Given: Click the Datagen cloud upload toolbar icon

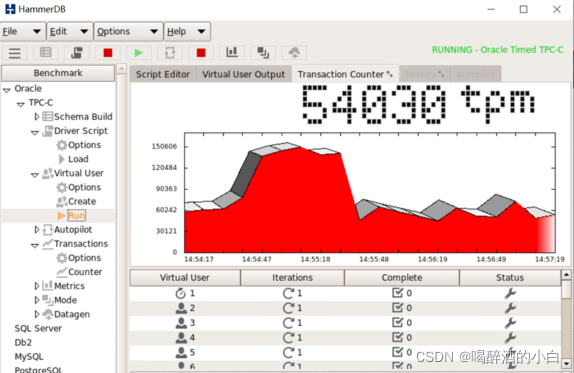Looking at the screenshot, I should tap(294, 53).
